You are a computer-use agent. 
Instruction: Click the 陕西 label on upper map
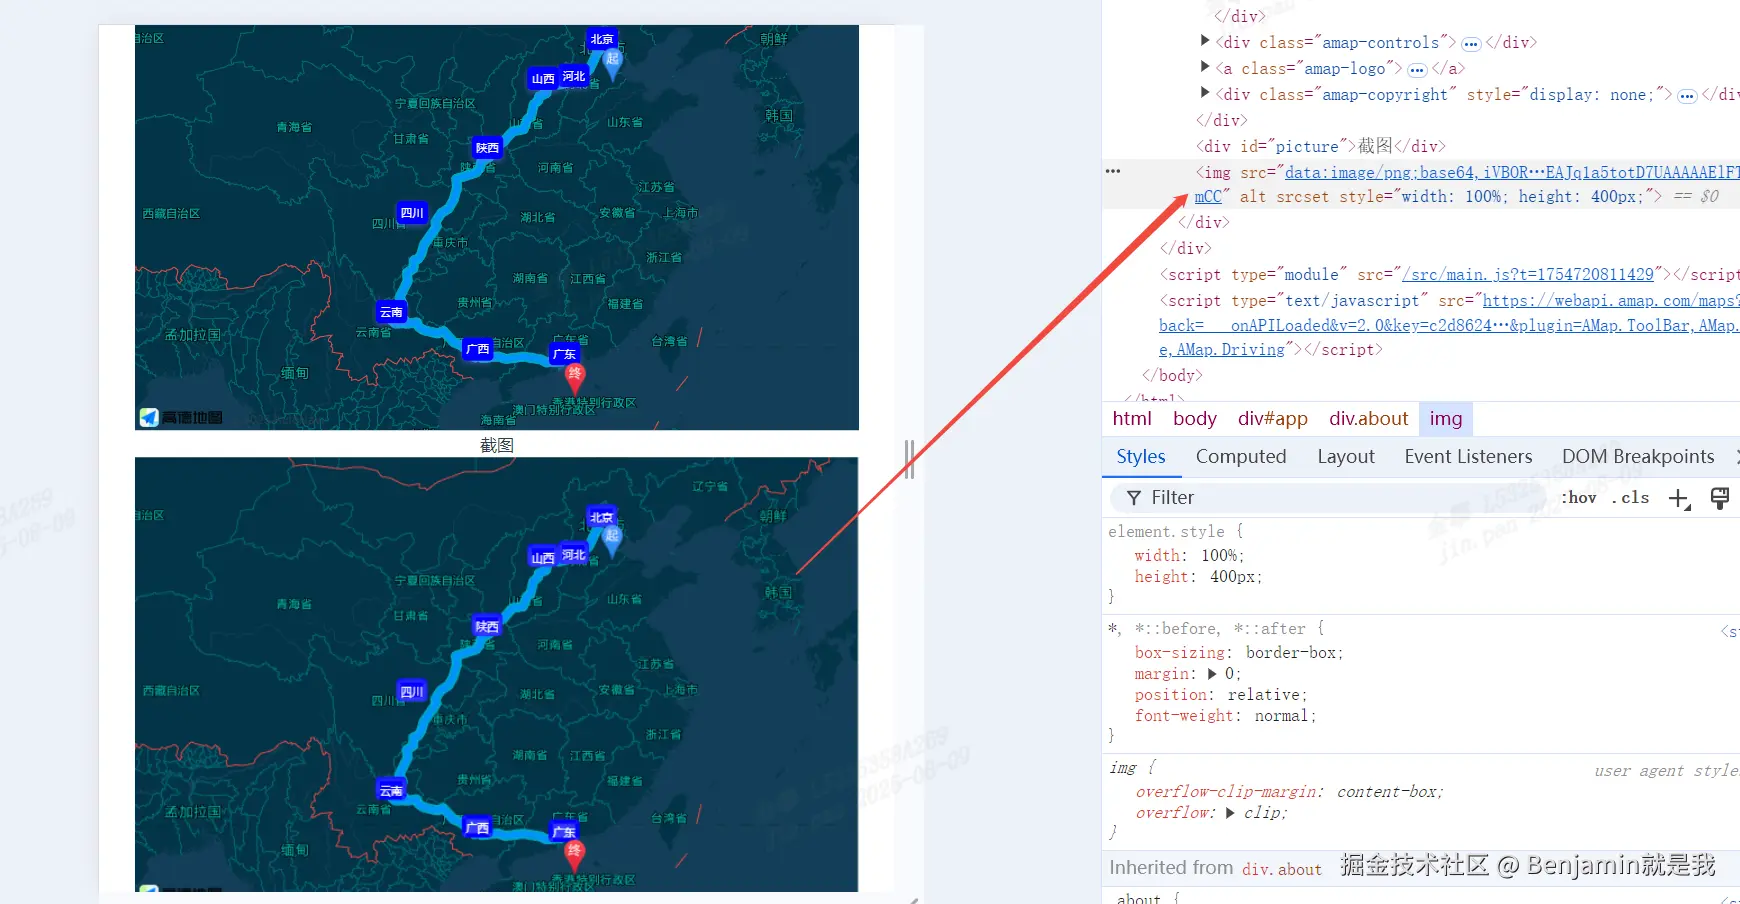tap(487, 147)
